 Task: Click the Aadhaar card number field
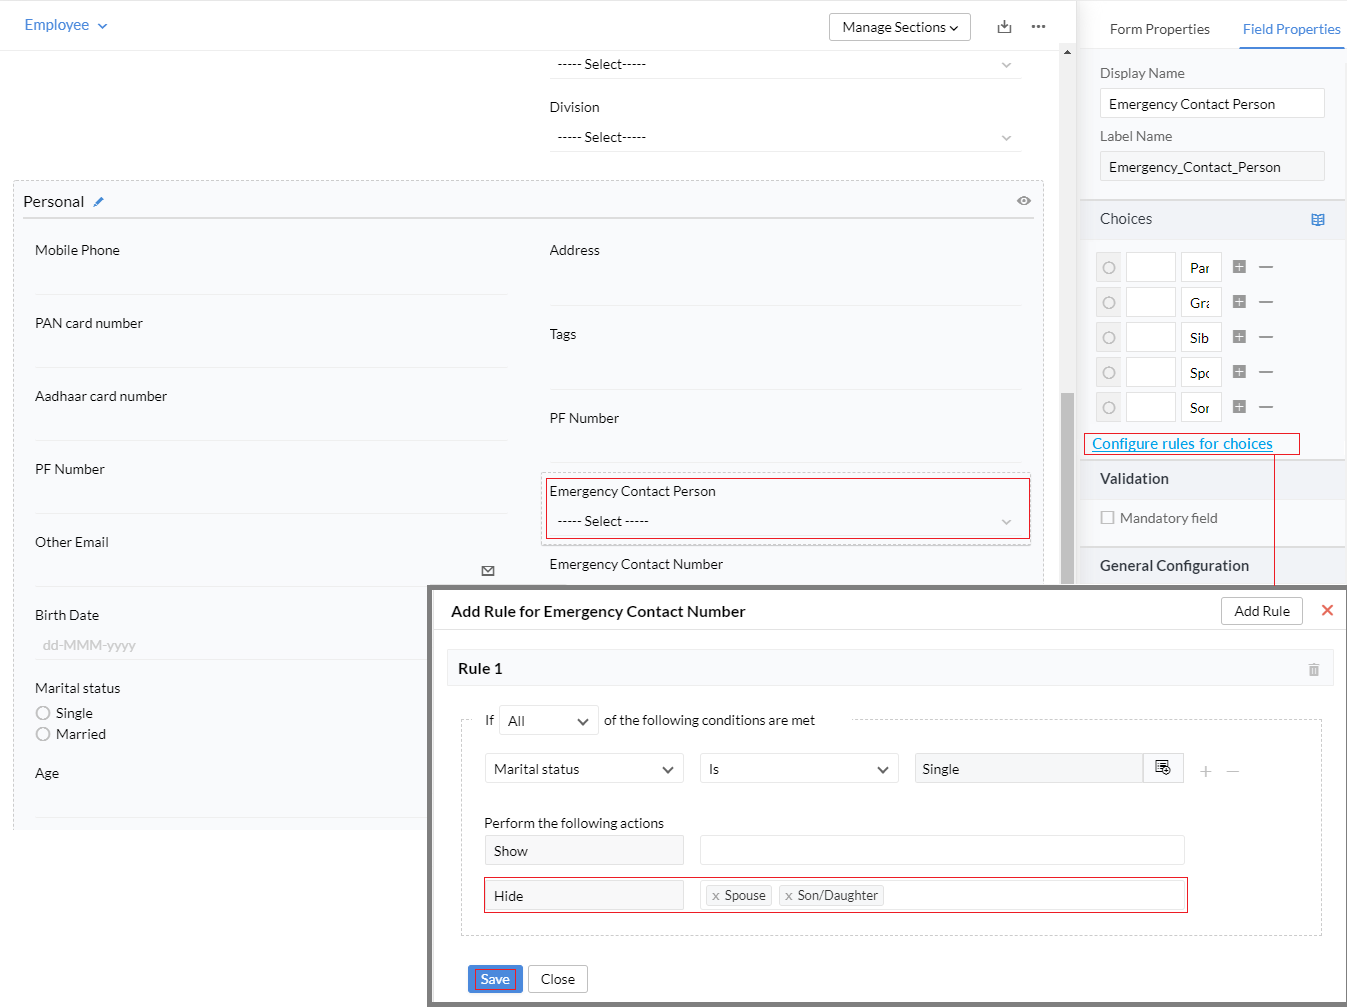[271, 424]
